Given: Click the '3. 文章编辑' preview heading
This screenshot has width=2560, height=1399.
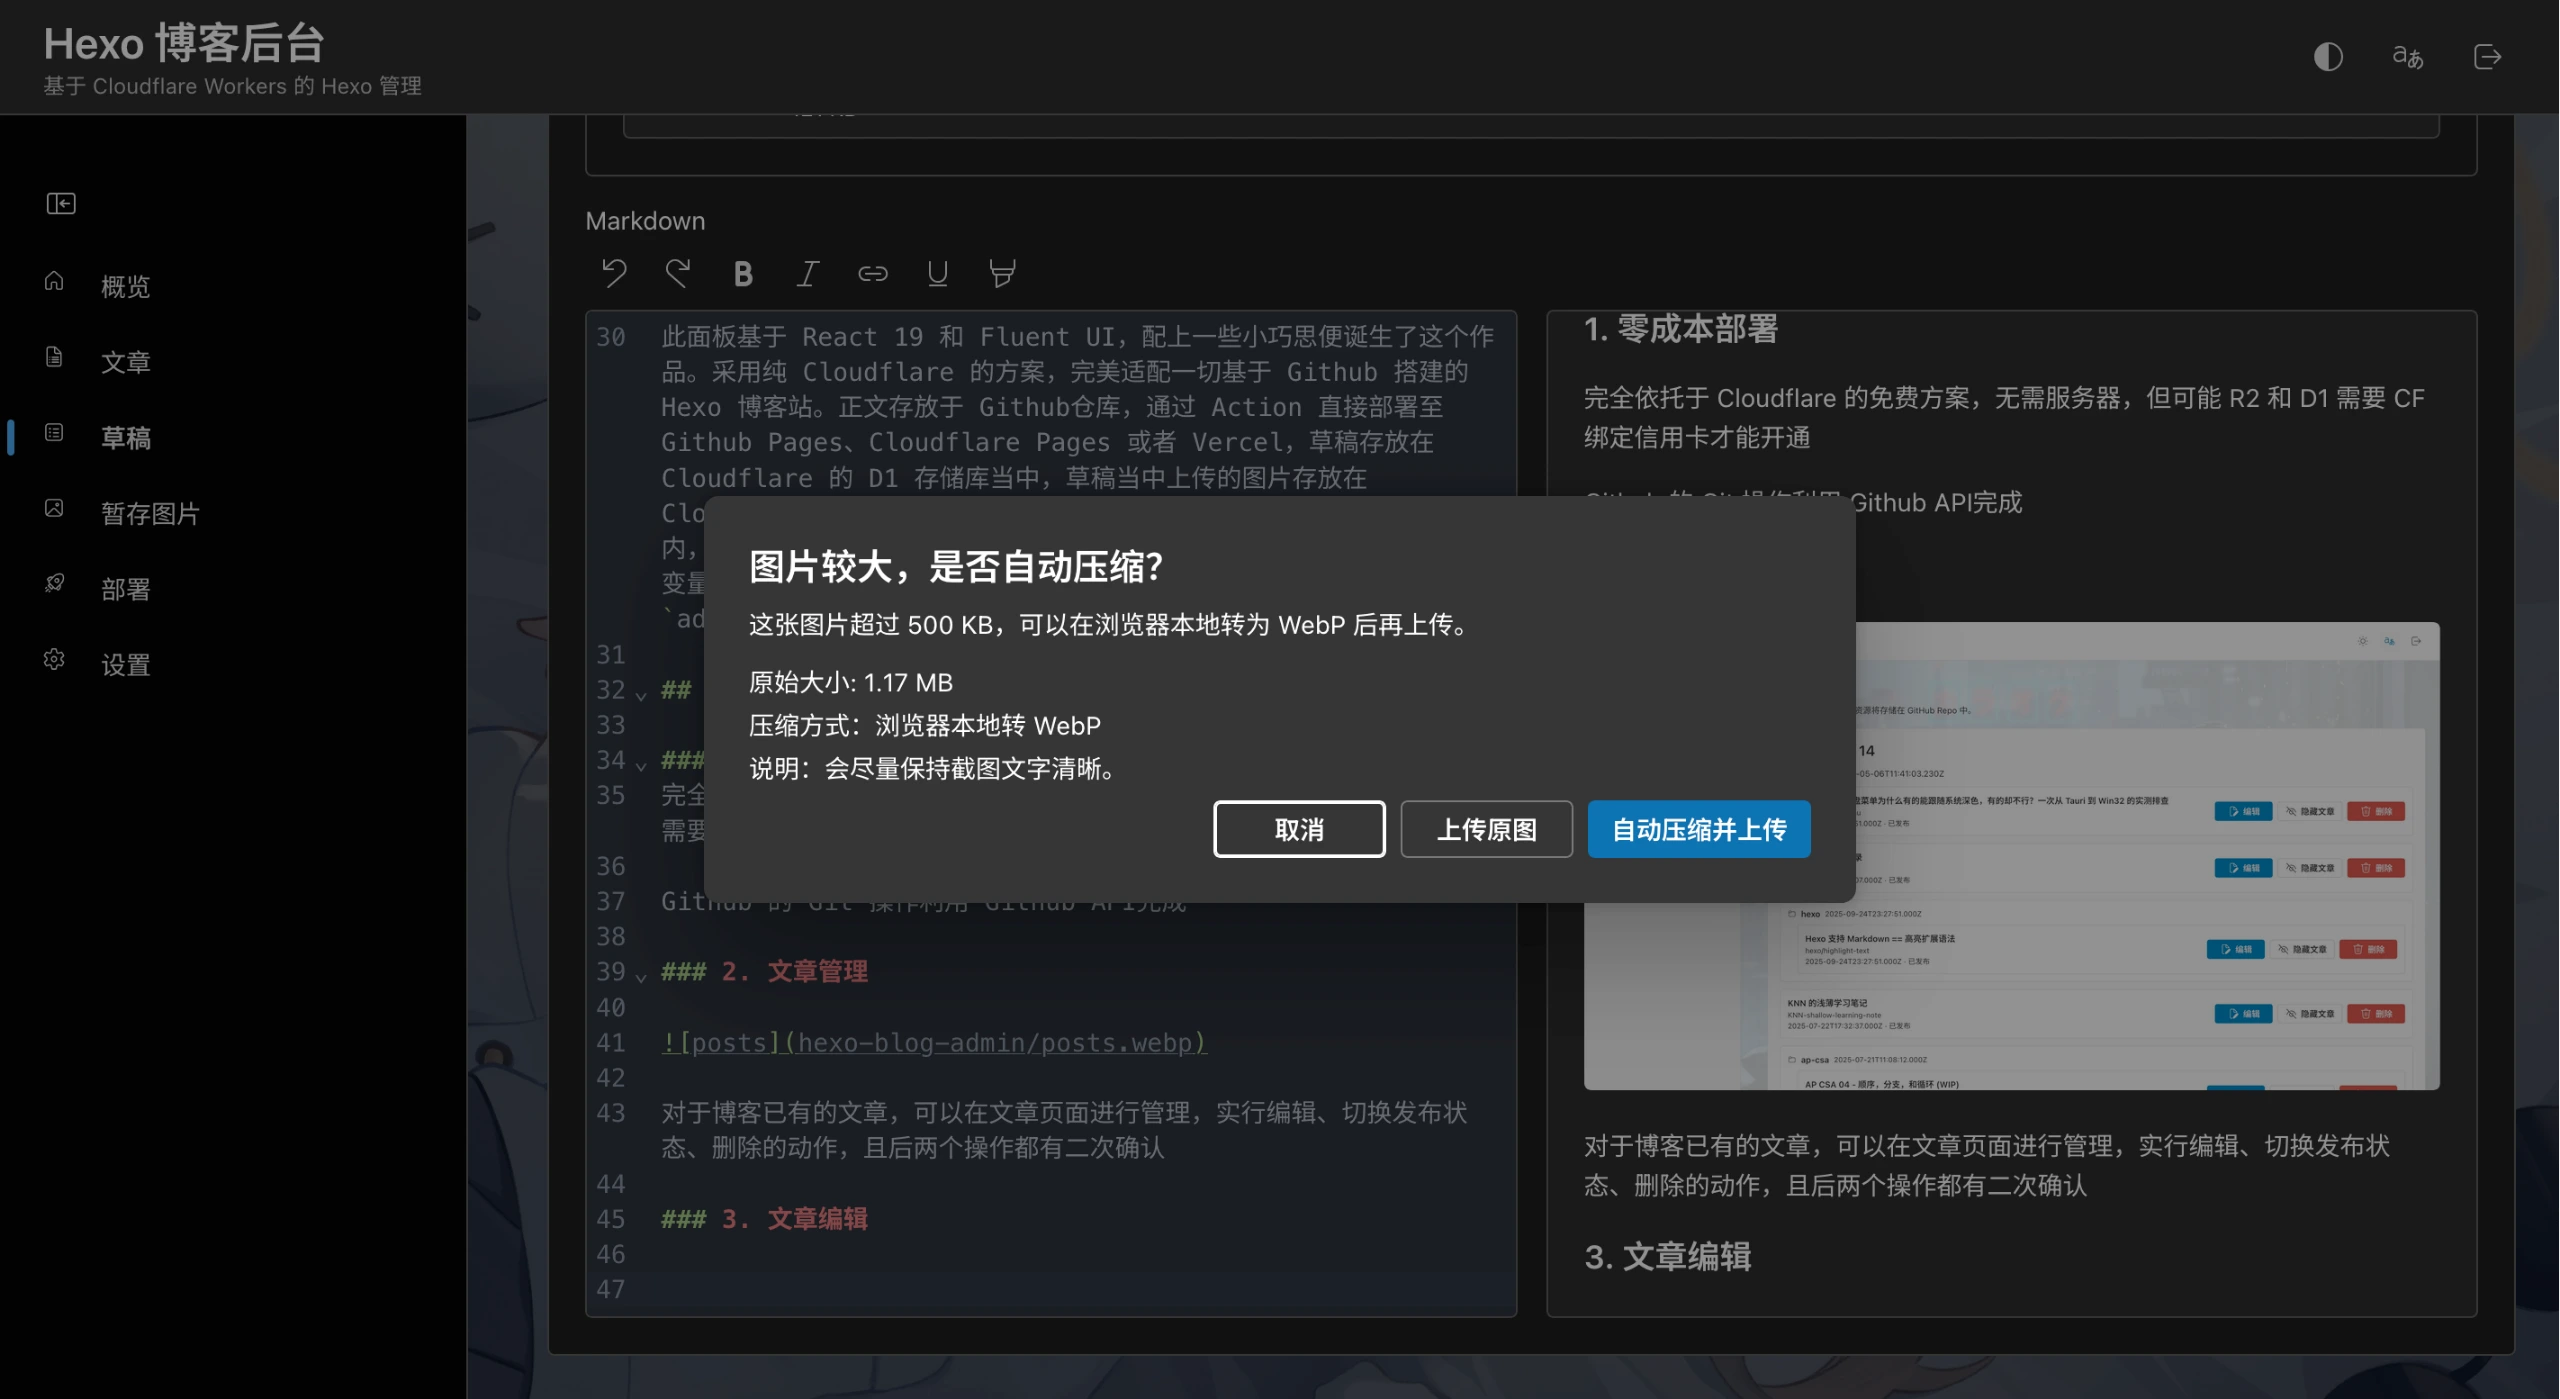Looking at the screenshot, I should tap(1668, 1256).
